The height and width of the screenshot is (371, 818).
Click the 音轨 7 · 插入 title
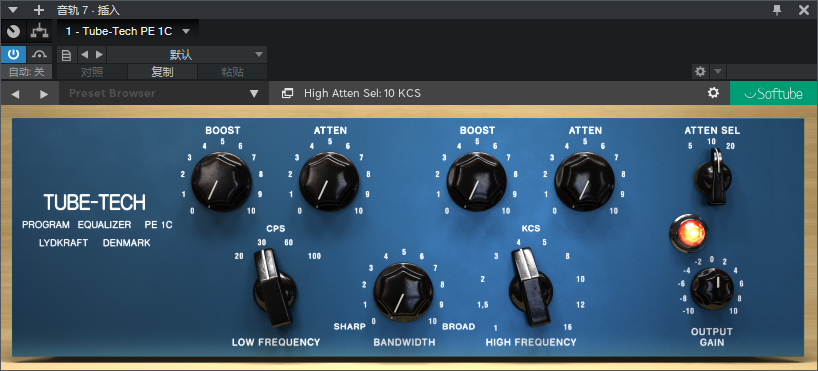88,9
